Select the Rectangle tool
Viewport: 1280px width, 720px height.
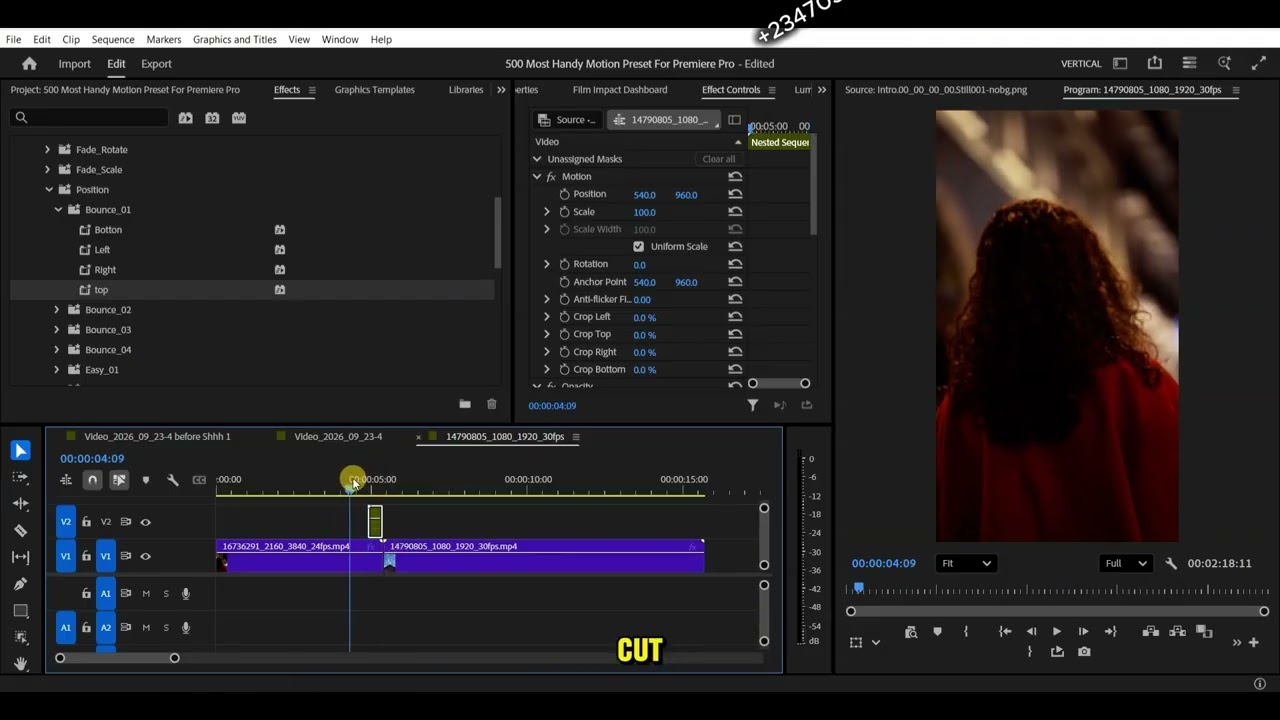(x=20, y=610)
